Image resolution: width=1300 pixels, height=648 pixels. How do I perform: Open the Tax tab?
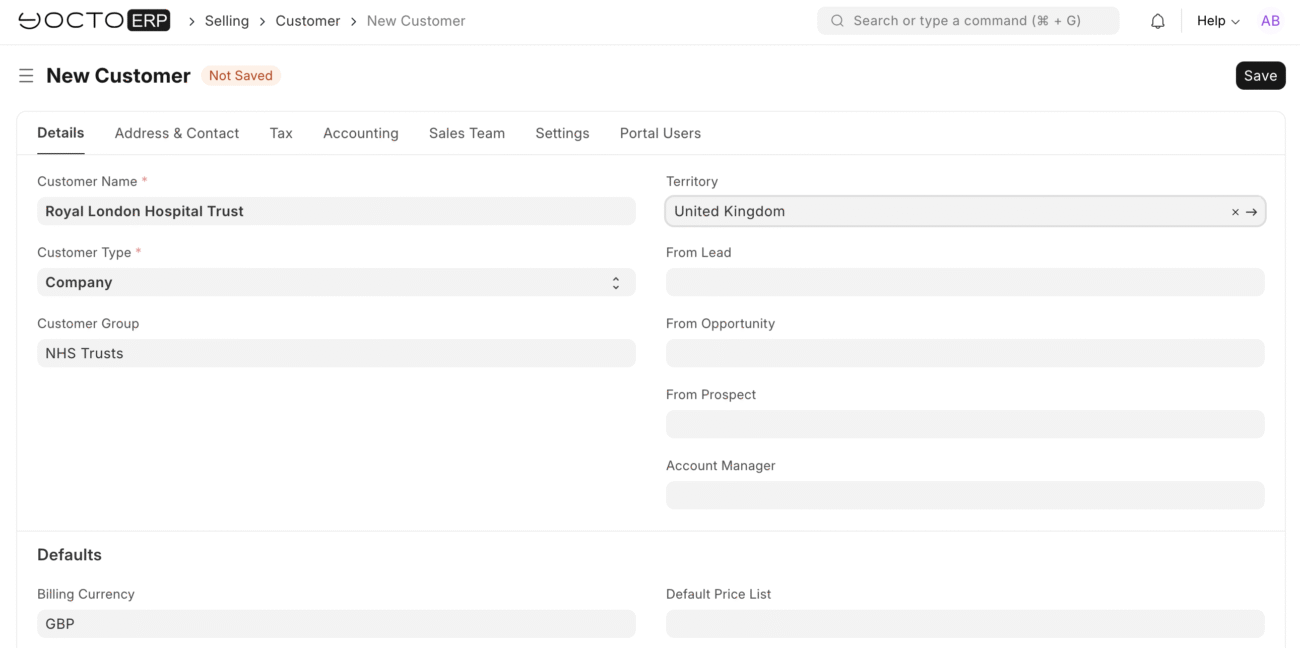click(x=281, y=133)
